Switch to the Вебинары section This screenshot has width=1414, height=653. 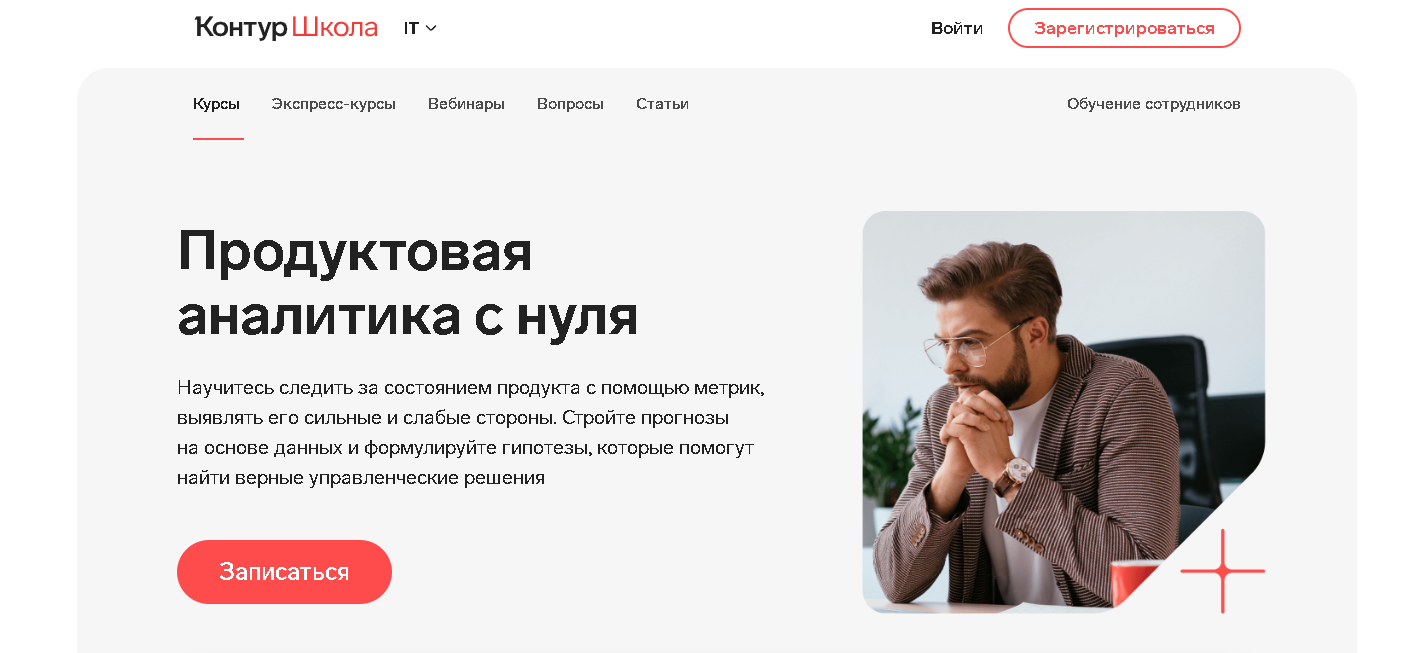click(x=466, y=104)
